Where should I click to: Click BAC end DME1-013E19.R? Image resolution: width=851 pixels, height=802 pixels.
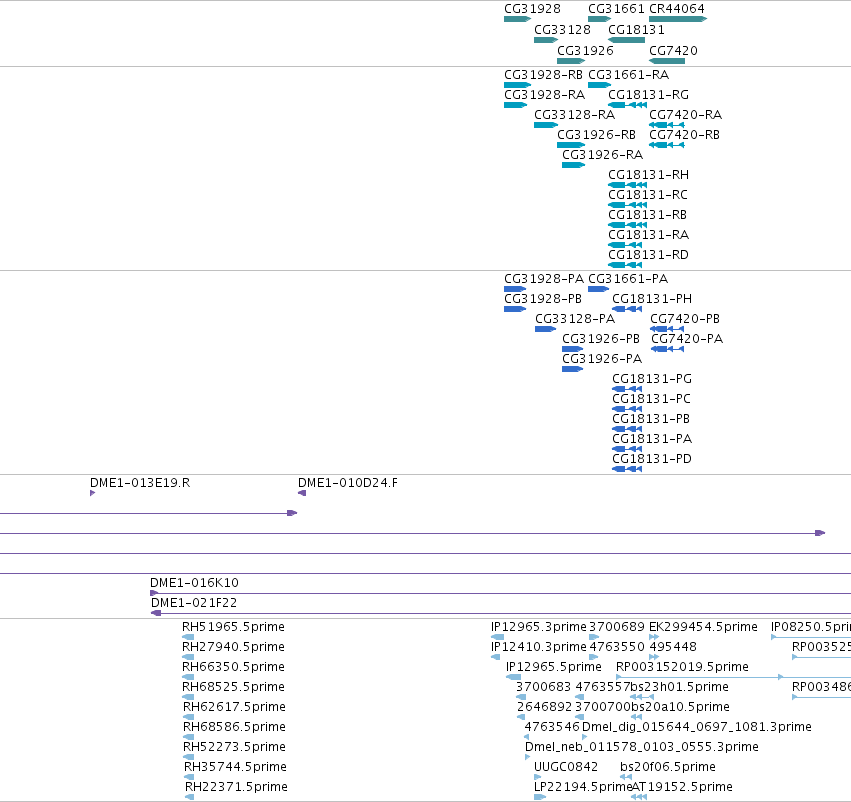pyautogui.click(x=93, y=493)
